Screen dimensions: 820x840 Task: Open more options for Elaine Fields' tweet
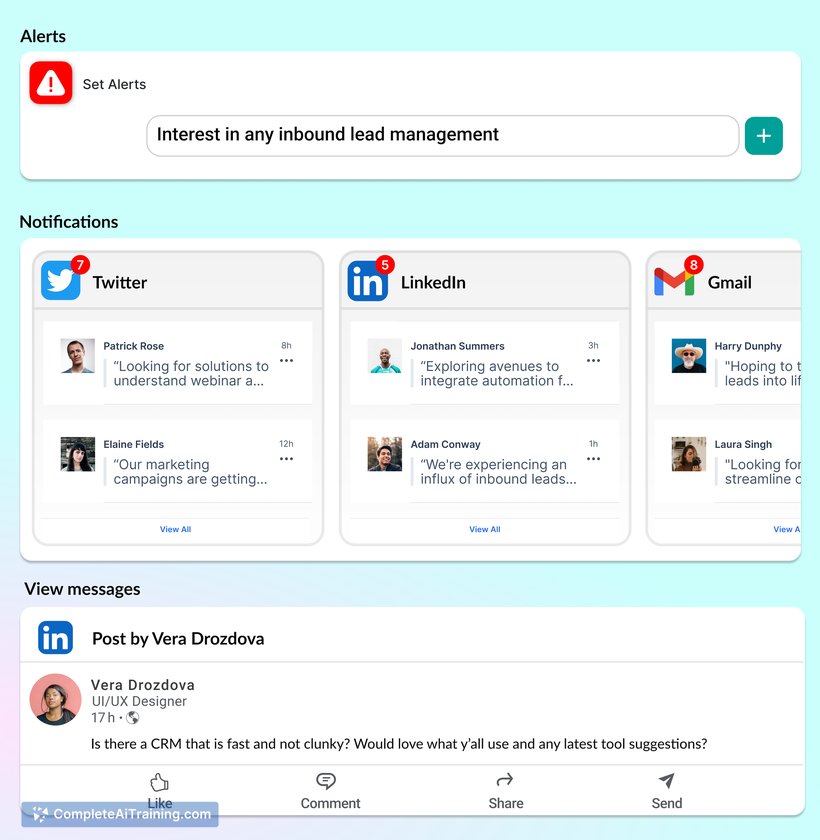point(287,459)
